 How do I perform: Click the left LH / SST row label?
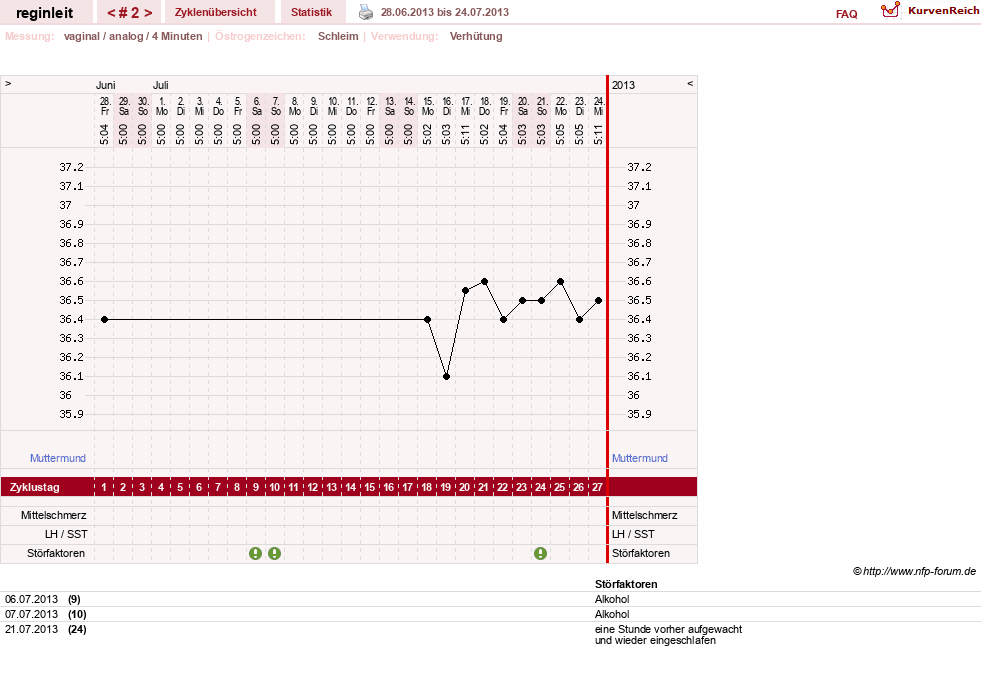(x=66, y=534)
